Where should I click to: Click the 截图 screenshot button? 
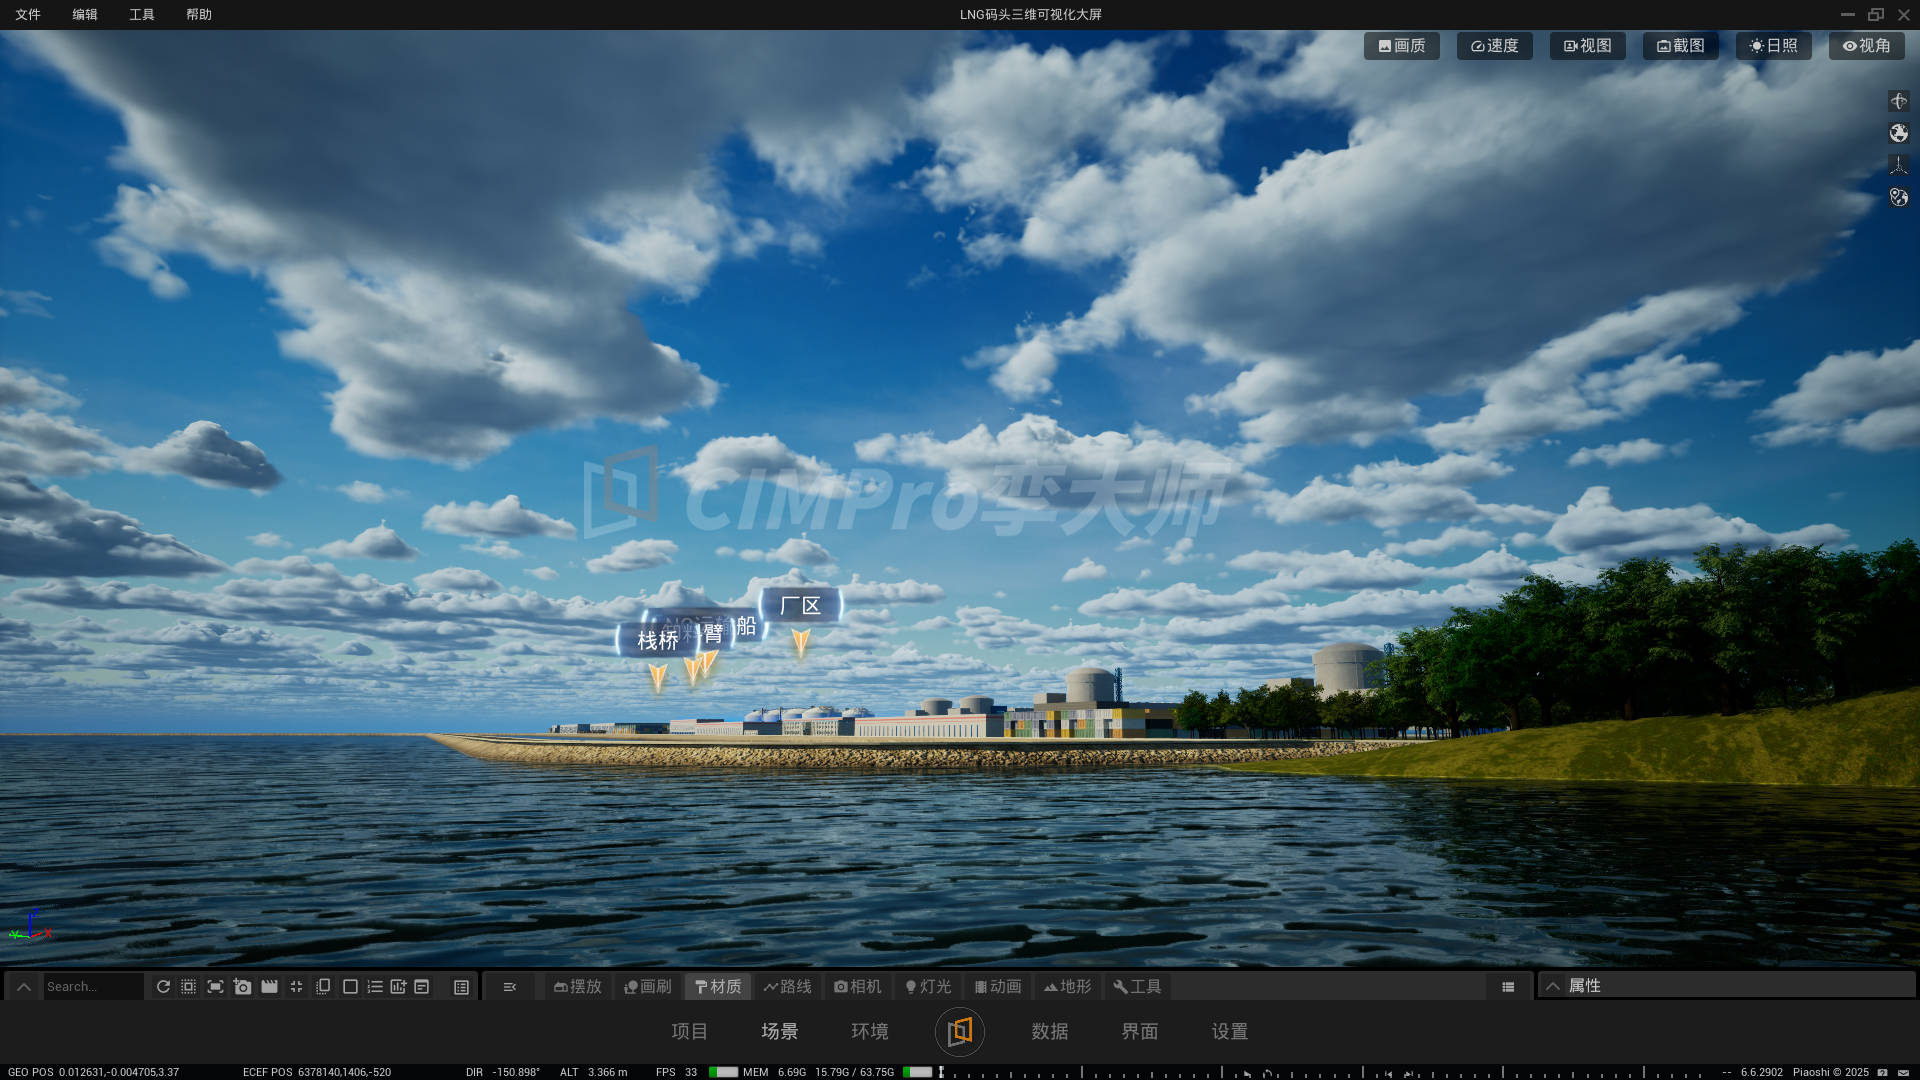coord(1681,46)
